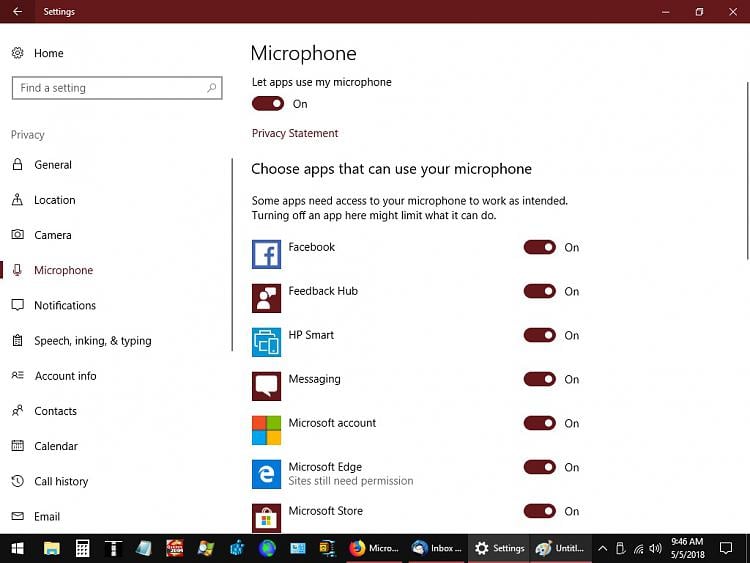Open General privacy settings
Viewport: 750px width, 563px height.
53,165
